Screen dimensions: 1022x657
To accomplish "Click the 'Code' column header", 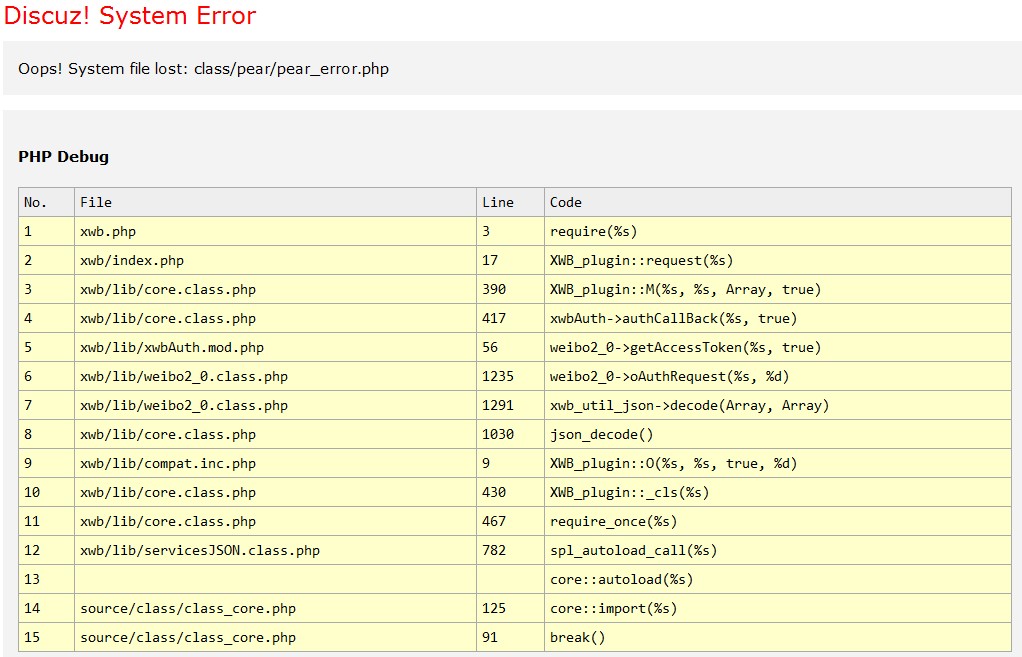I will click(778, 202).
